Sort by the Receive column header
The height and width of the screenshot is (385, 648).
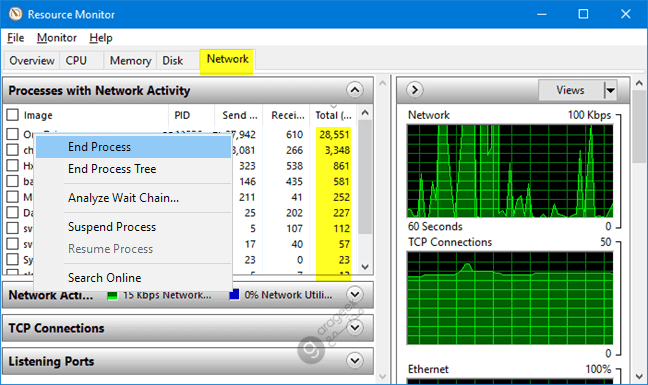point(287,115)
